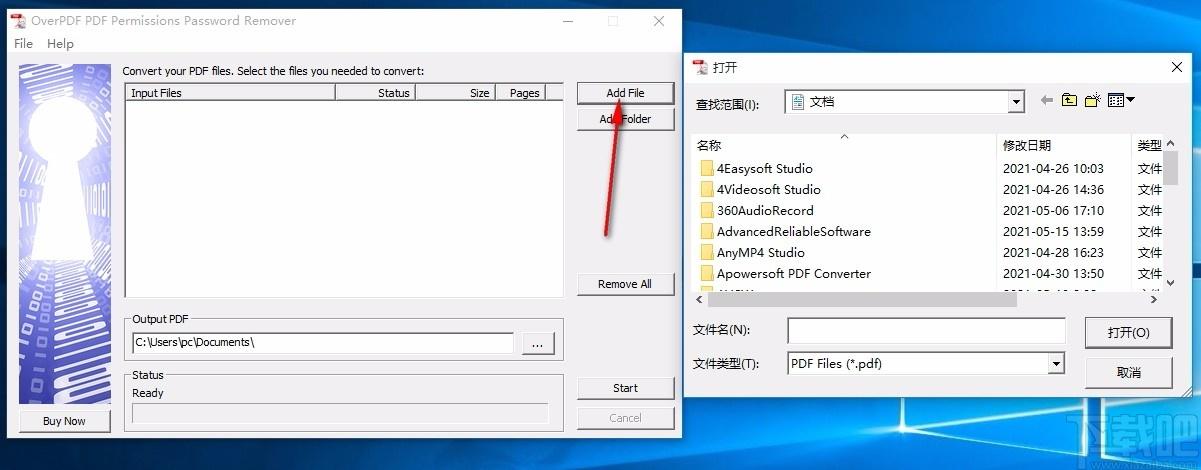
Task: Click the date 2021-04-30 13:50
Action: coord(1053,273)
